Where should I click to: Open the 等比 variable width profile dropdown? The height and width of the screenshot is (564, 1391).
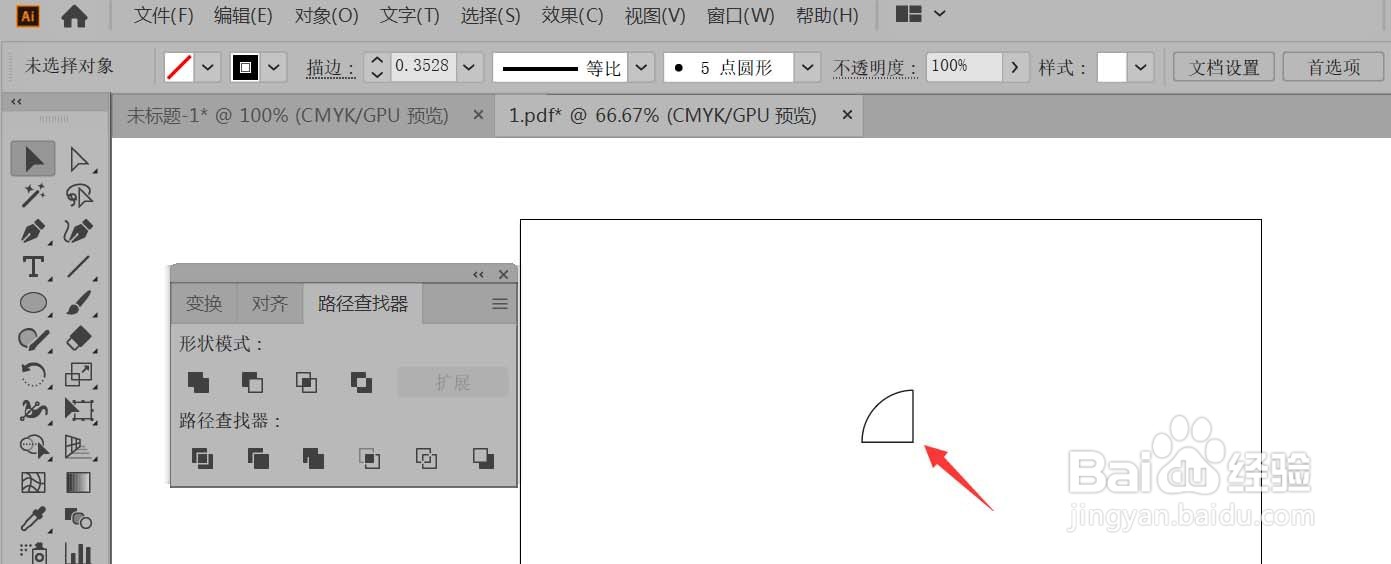pyautogui.click(x=642, y=67)
